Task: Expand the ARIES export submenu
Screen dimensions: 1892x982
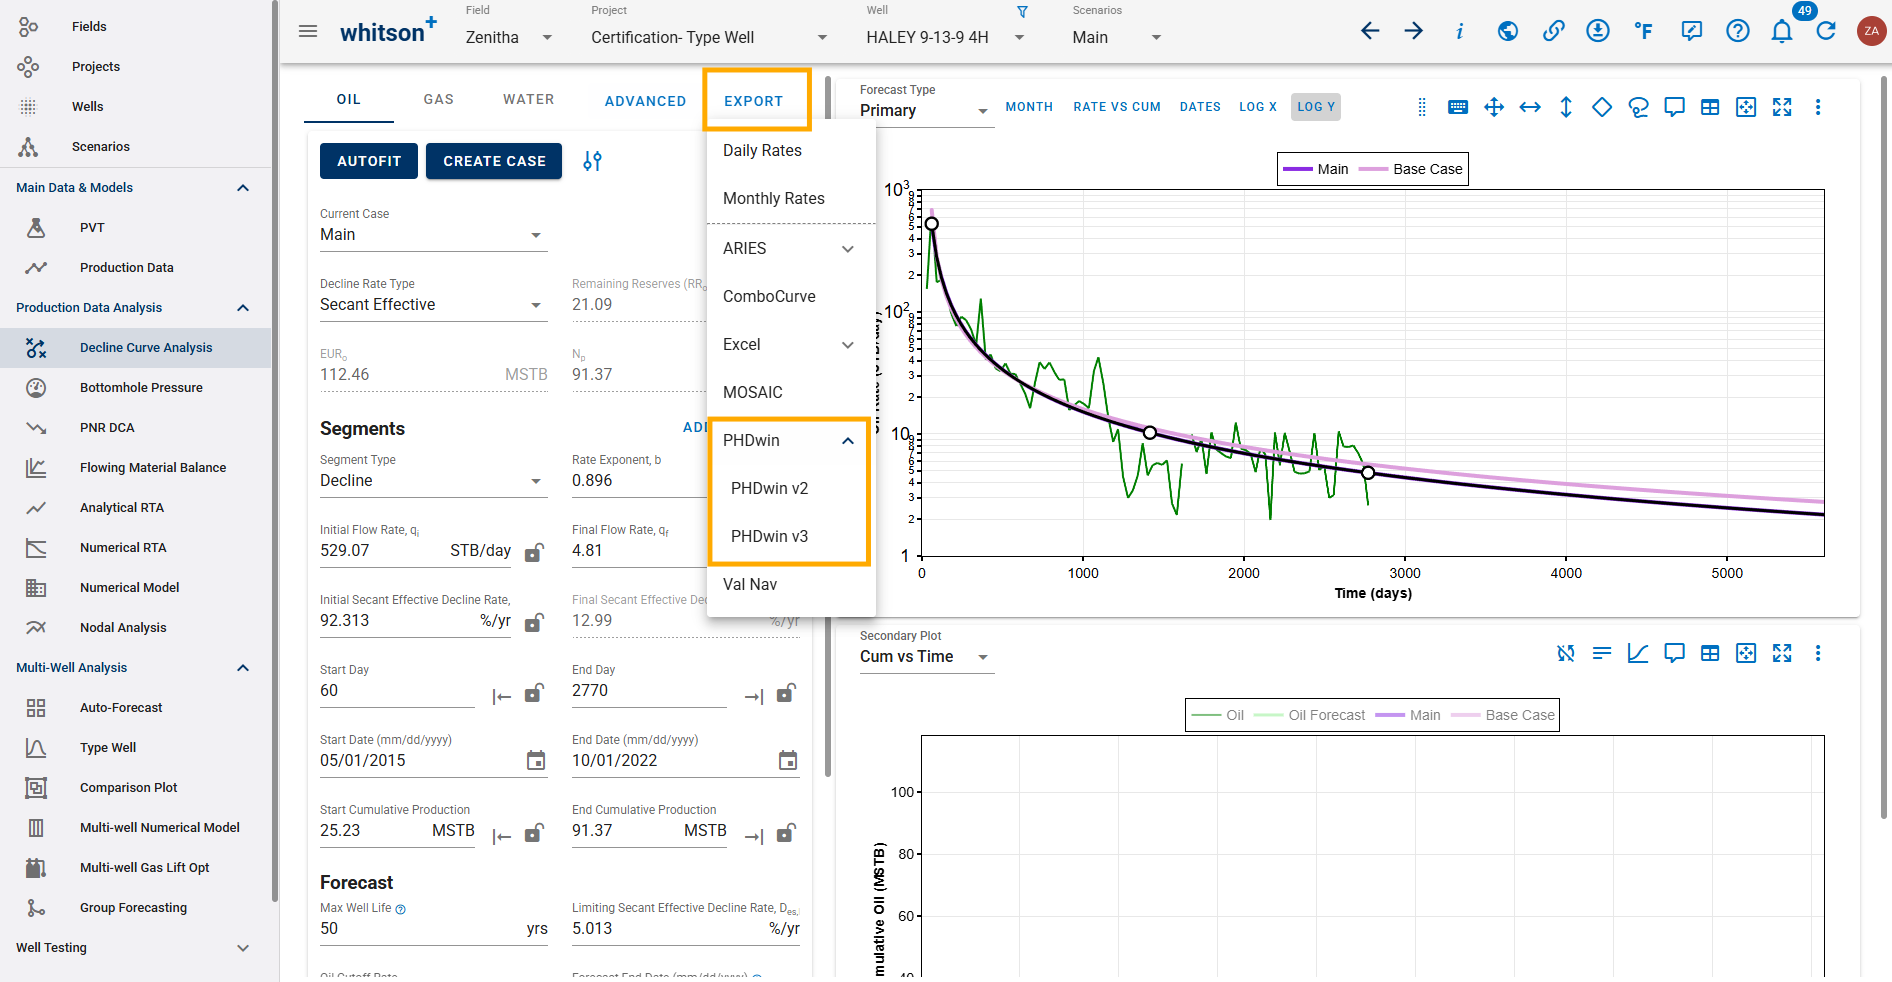Action: tap(847, 249)
